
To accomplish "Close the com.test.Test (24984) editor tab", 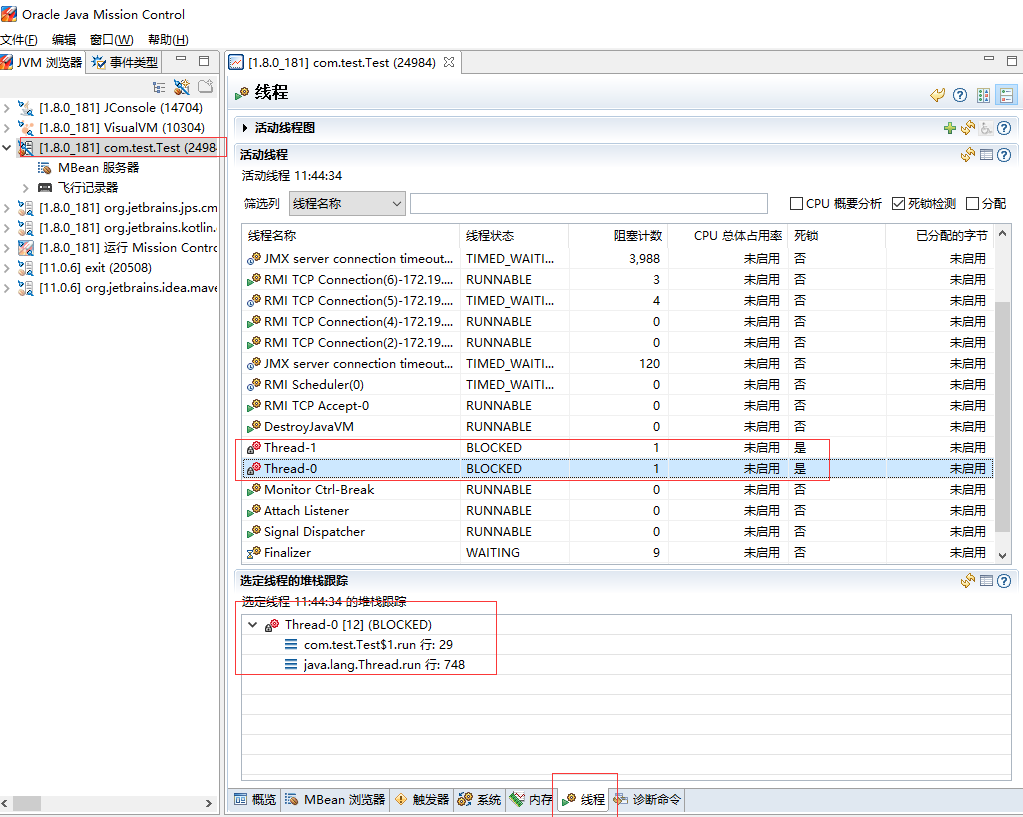I will click(449, 62).
